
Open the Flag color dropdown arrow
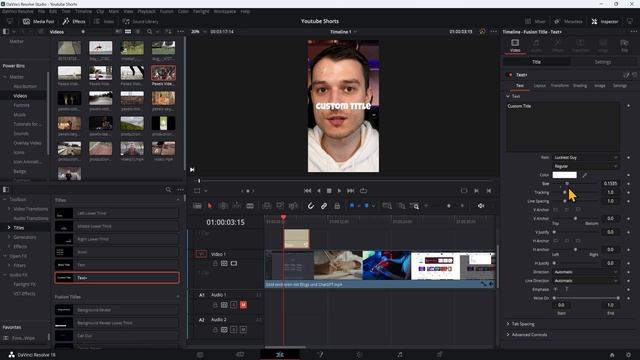pyautogui.click(x=359, y=206)
